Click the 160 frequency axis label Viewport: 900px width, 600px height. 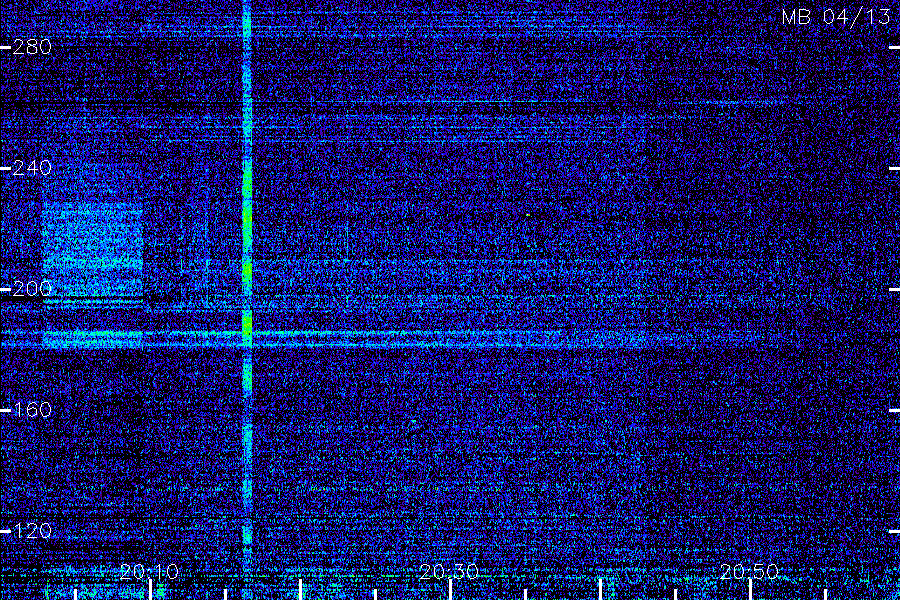click(x=32, y=410)
